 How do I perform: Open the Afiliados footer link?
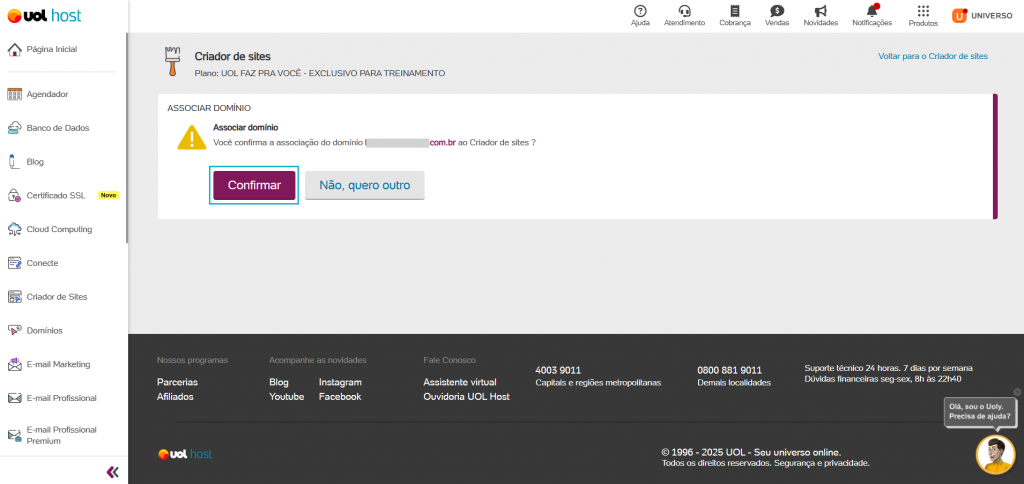(175, 396)
